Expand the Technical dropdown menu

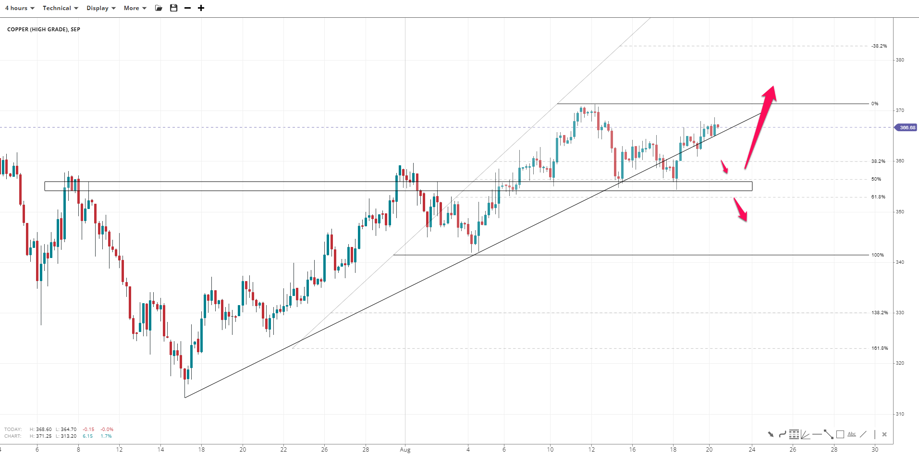(60, 8)
